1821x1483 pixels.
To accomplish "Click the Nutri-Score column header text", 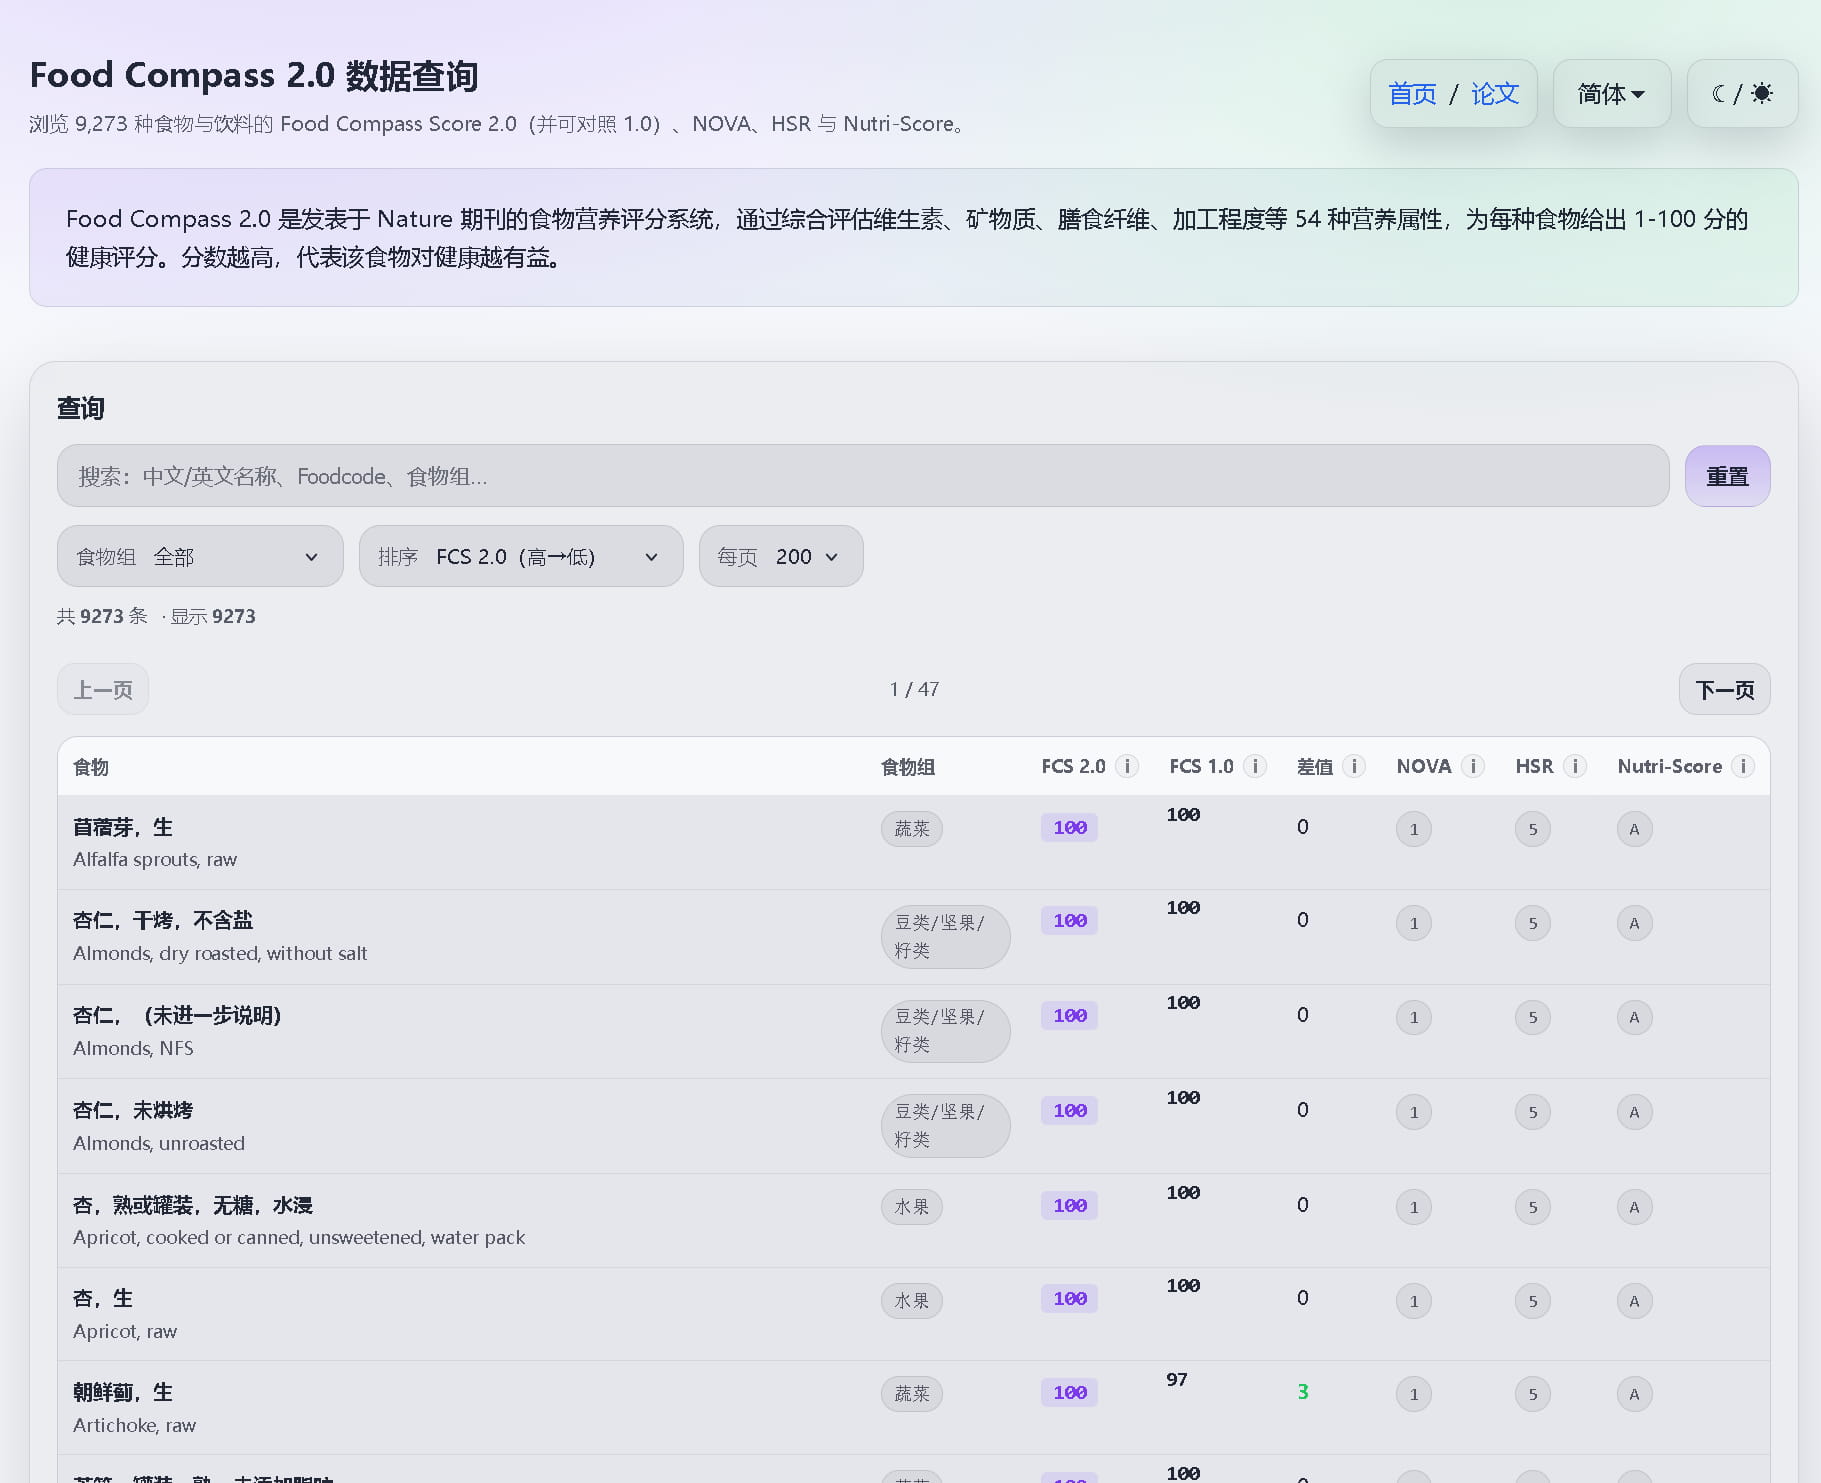I will coord(1670,766).
